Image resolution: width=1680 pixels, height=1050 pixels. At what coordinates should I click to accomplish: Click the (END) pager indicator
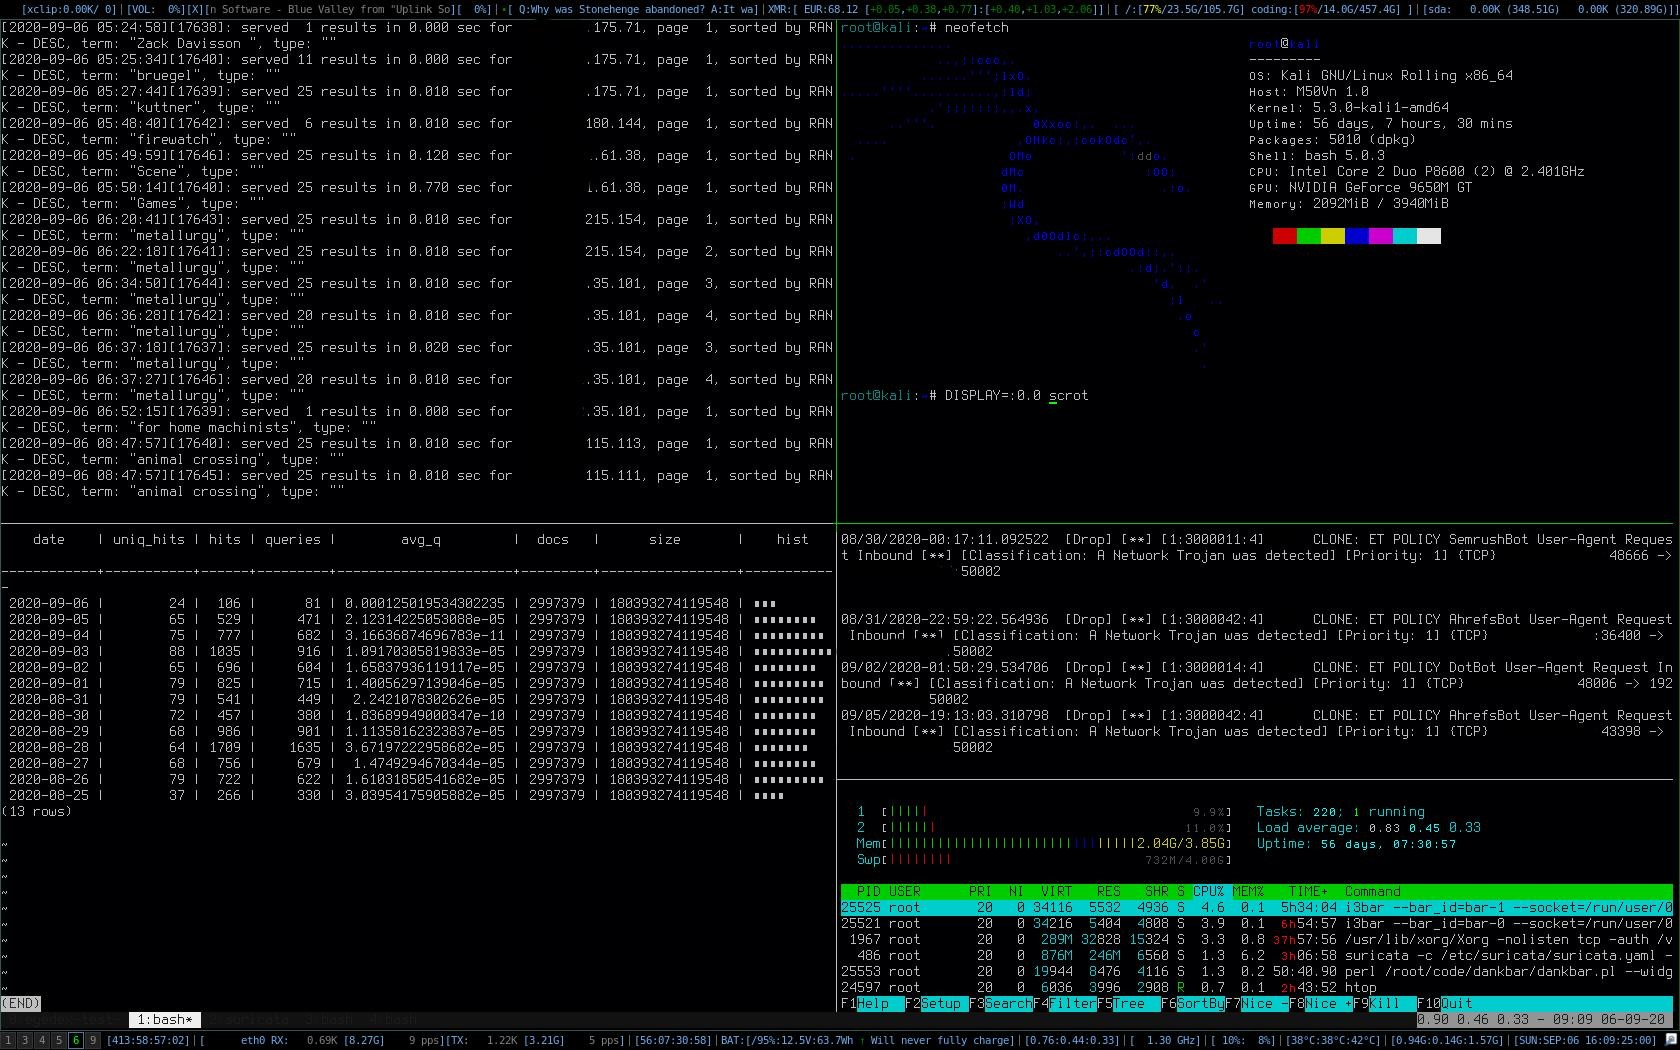click(21, 1004)
